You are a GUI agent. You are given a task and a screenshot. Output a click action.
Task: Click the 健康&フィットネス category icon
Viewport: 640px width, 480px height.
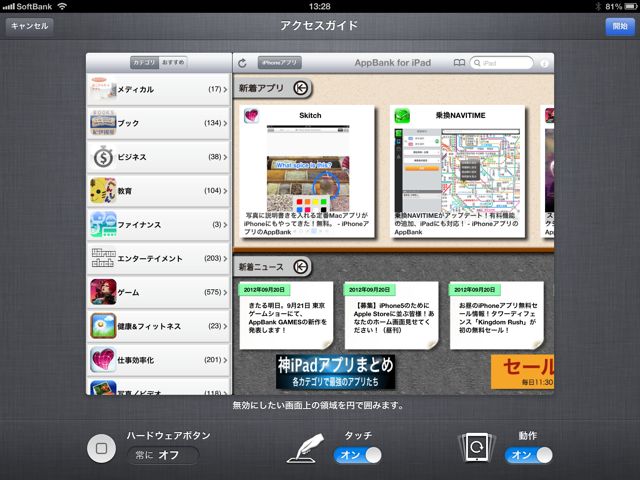103,326
